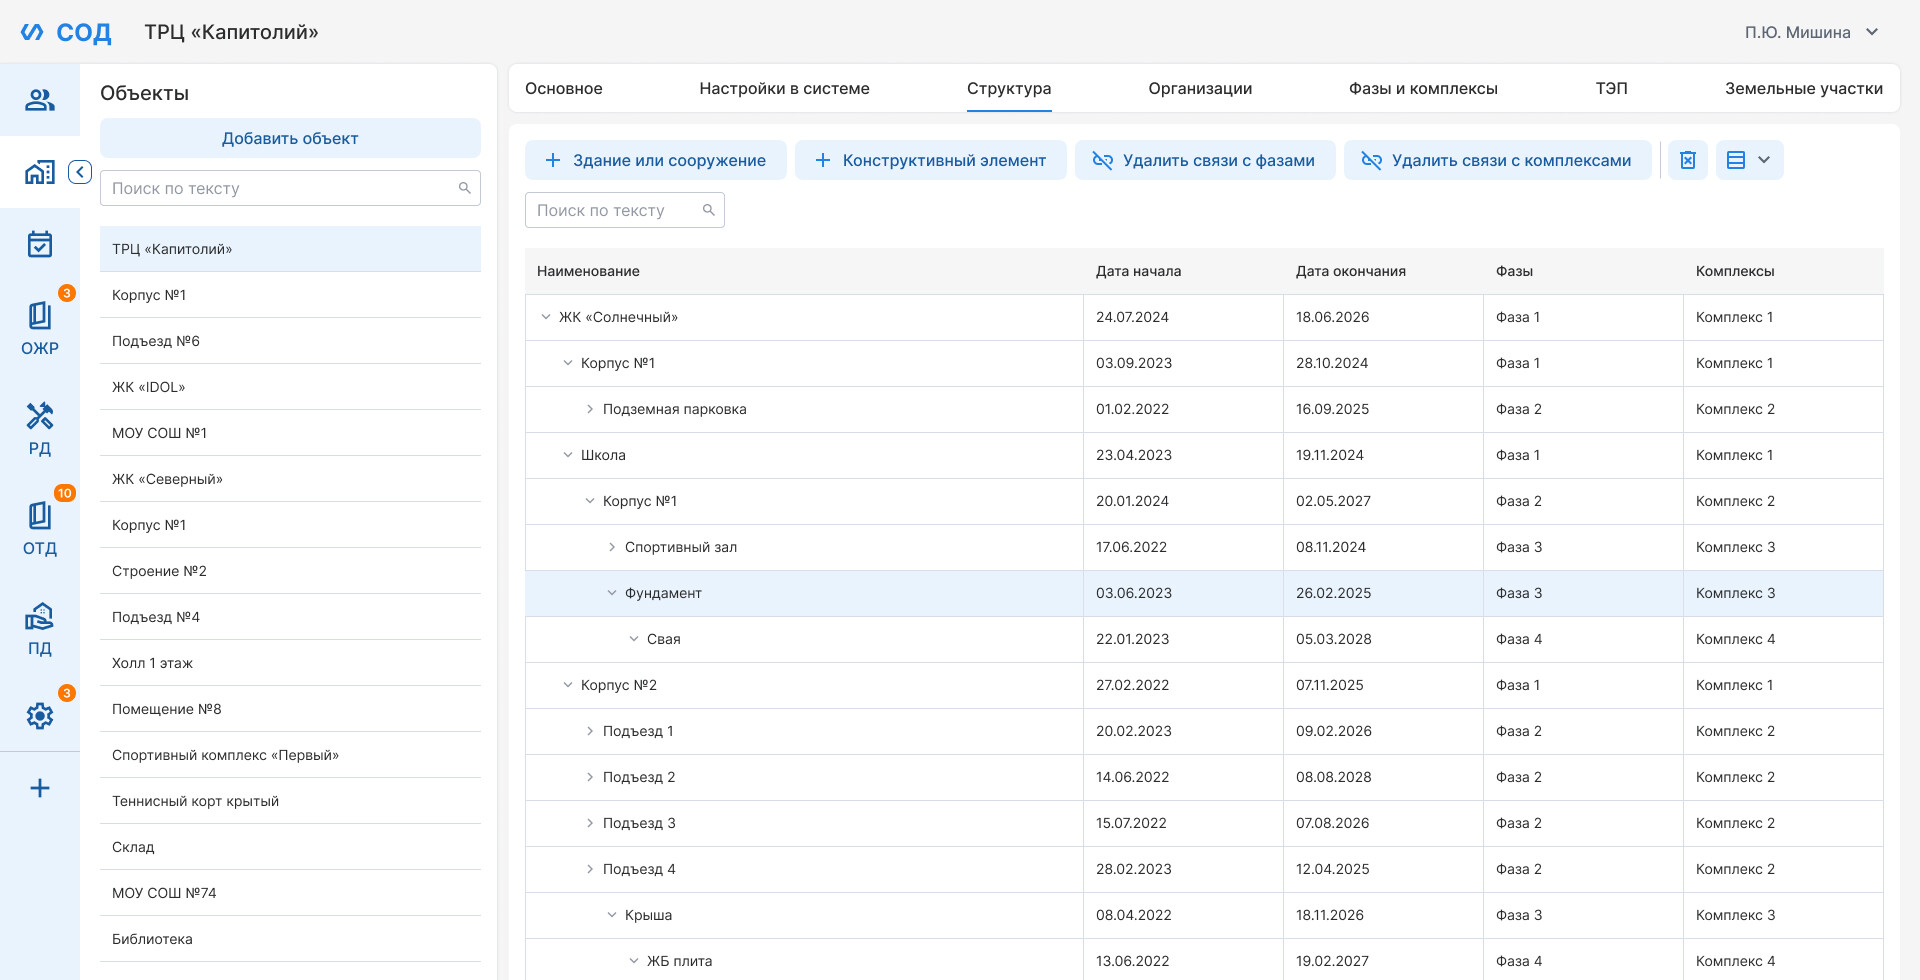Open the users section in the sidebar

40,100
